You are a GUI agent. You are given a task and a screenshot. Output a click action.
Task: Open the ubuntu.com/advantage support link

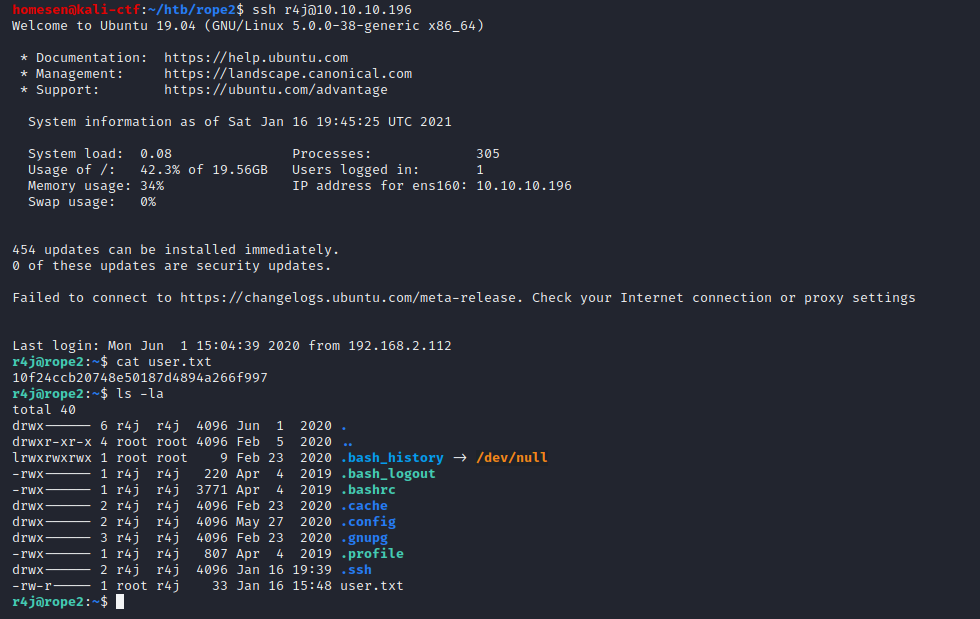click(x=276, y=89)
